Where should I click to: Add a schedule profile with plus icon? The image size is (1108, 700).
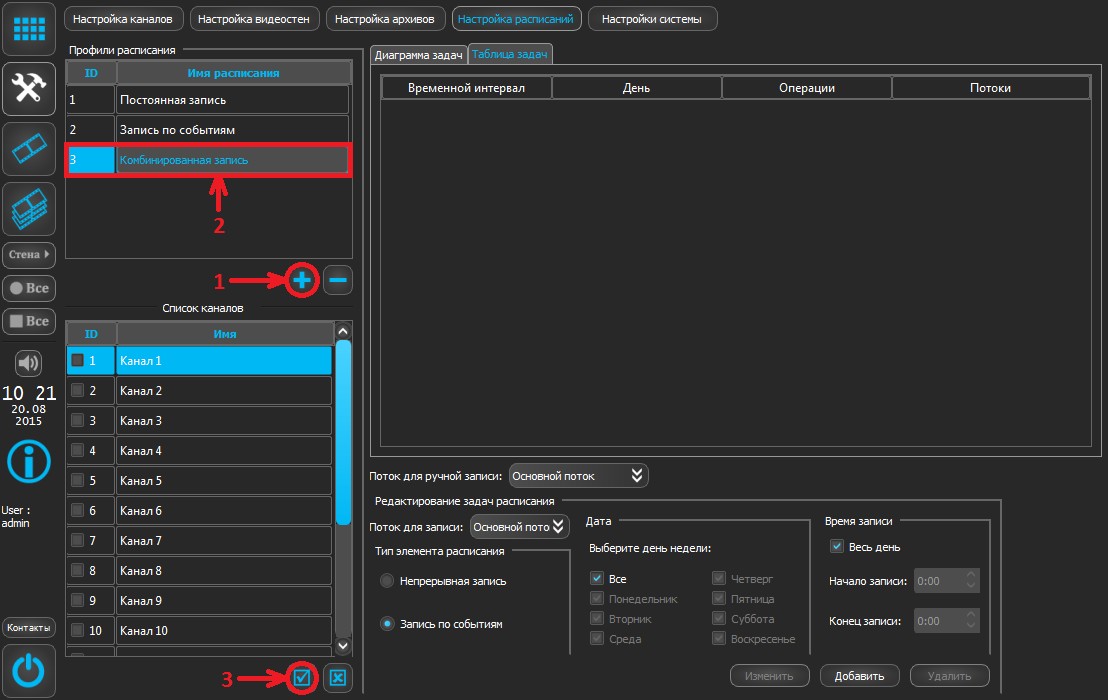[301, 281]
